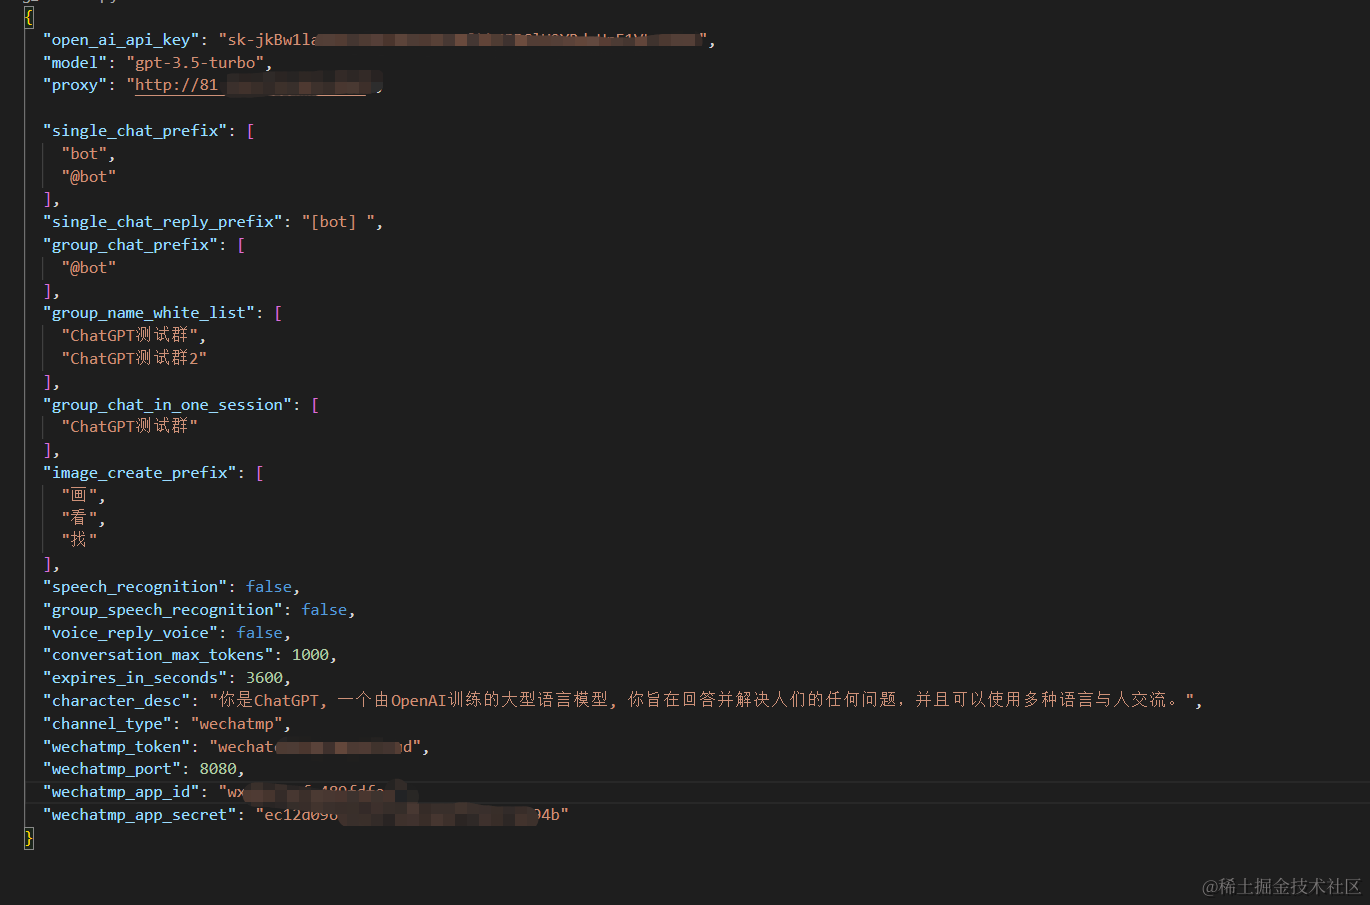
Task: Click the @bot entry under group_chat_prefix
Action: coord(88,267)
